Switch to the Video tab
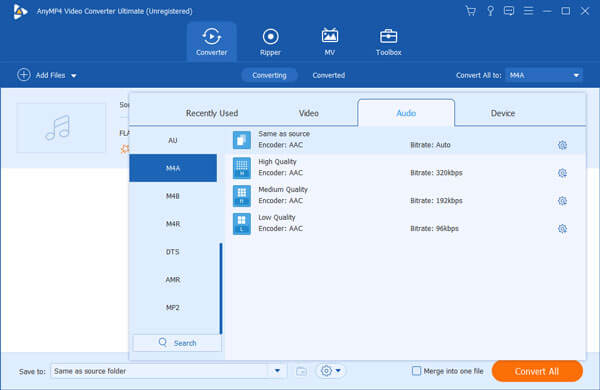This screenshot has height=390, width=600. [x=308, y=113]
